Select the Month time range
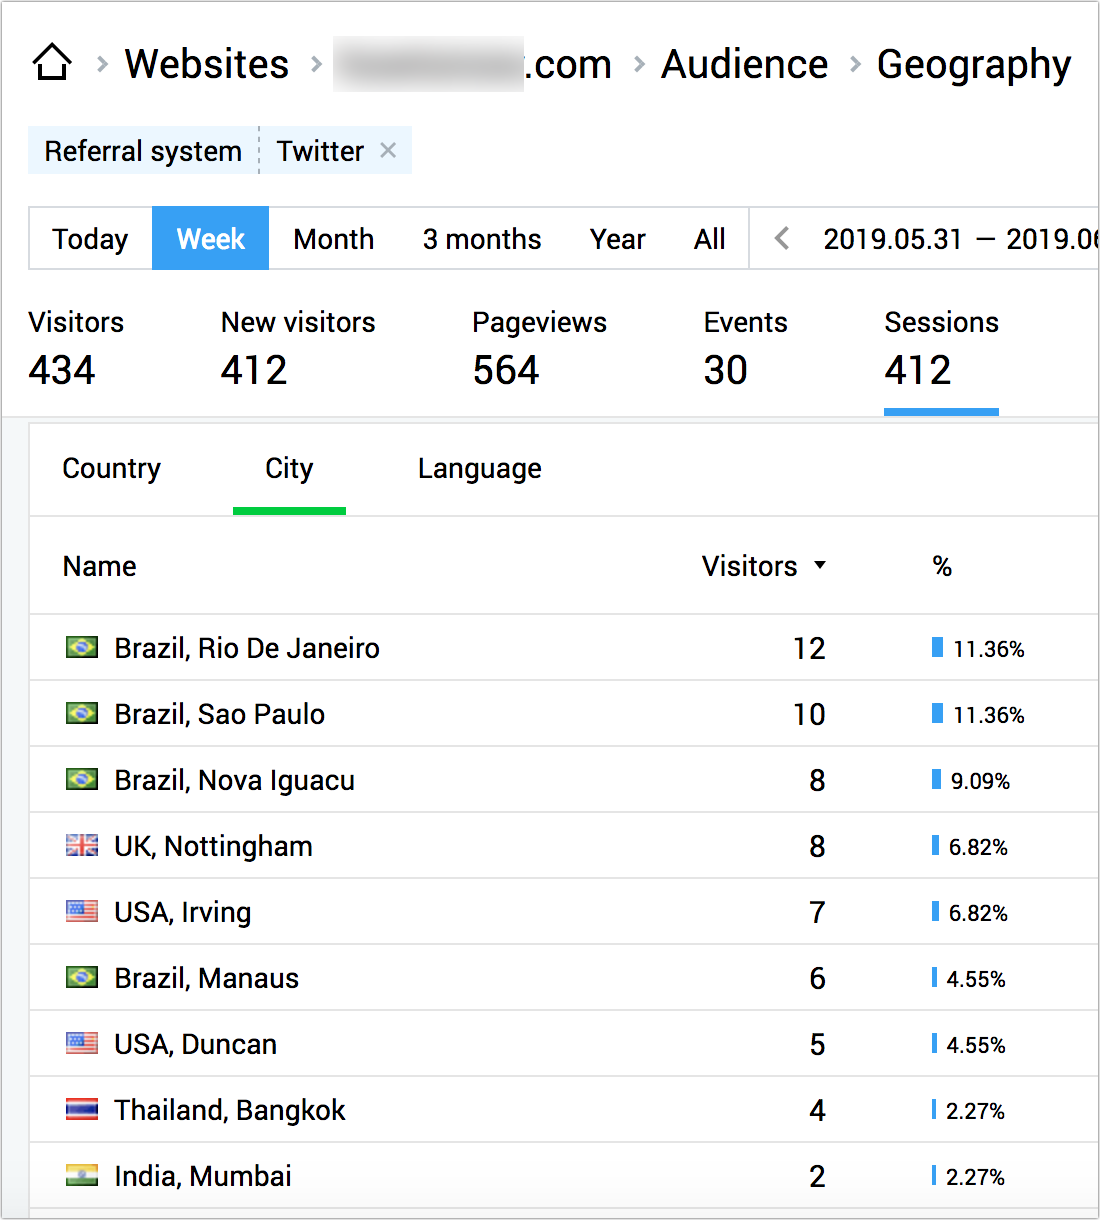 333,238
